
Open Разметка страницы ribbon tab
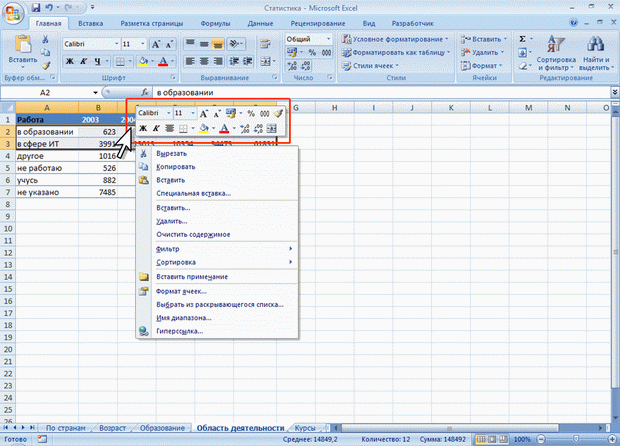(152, 23)
